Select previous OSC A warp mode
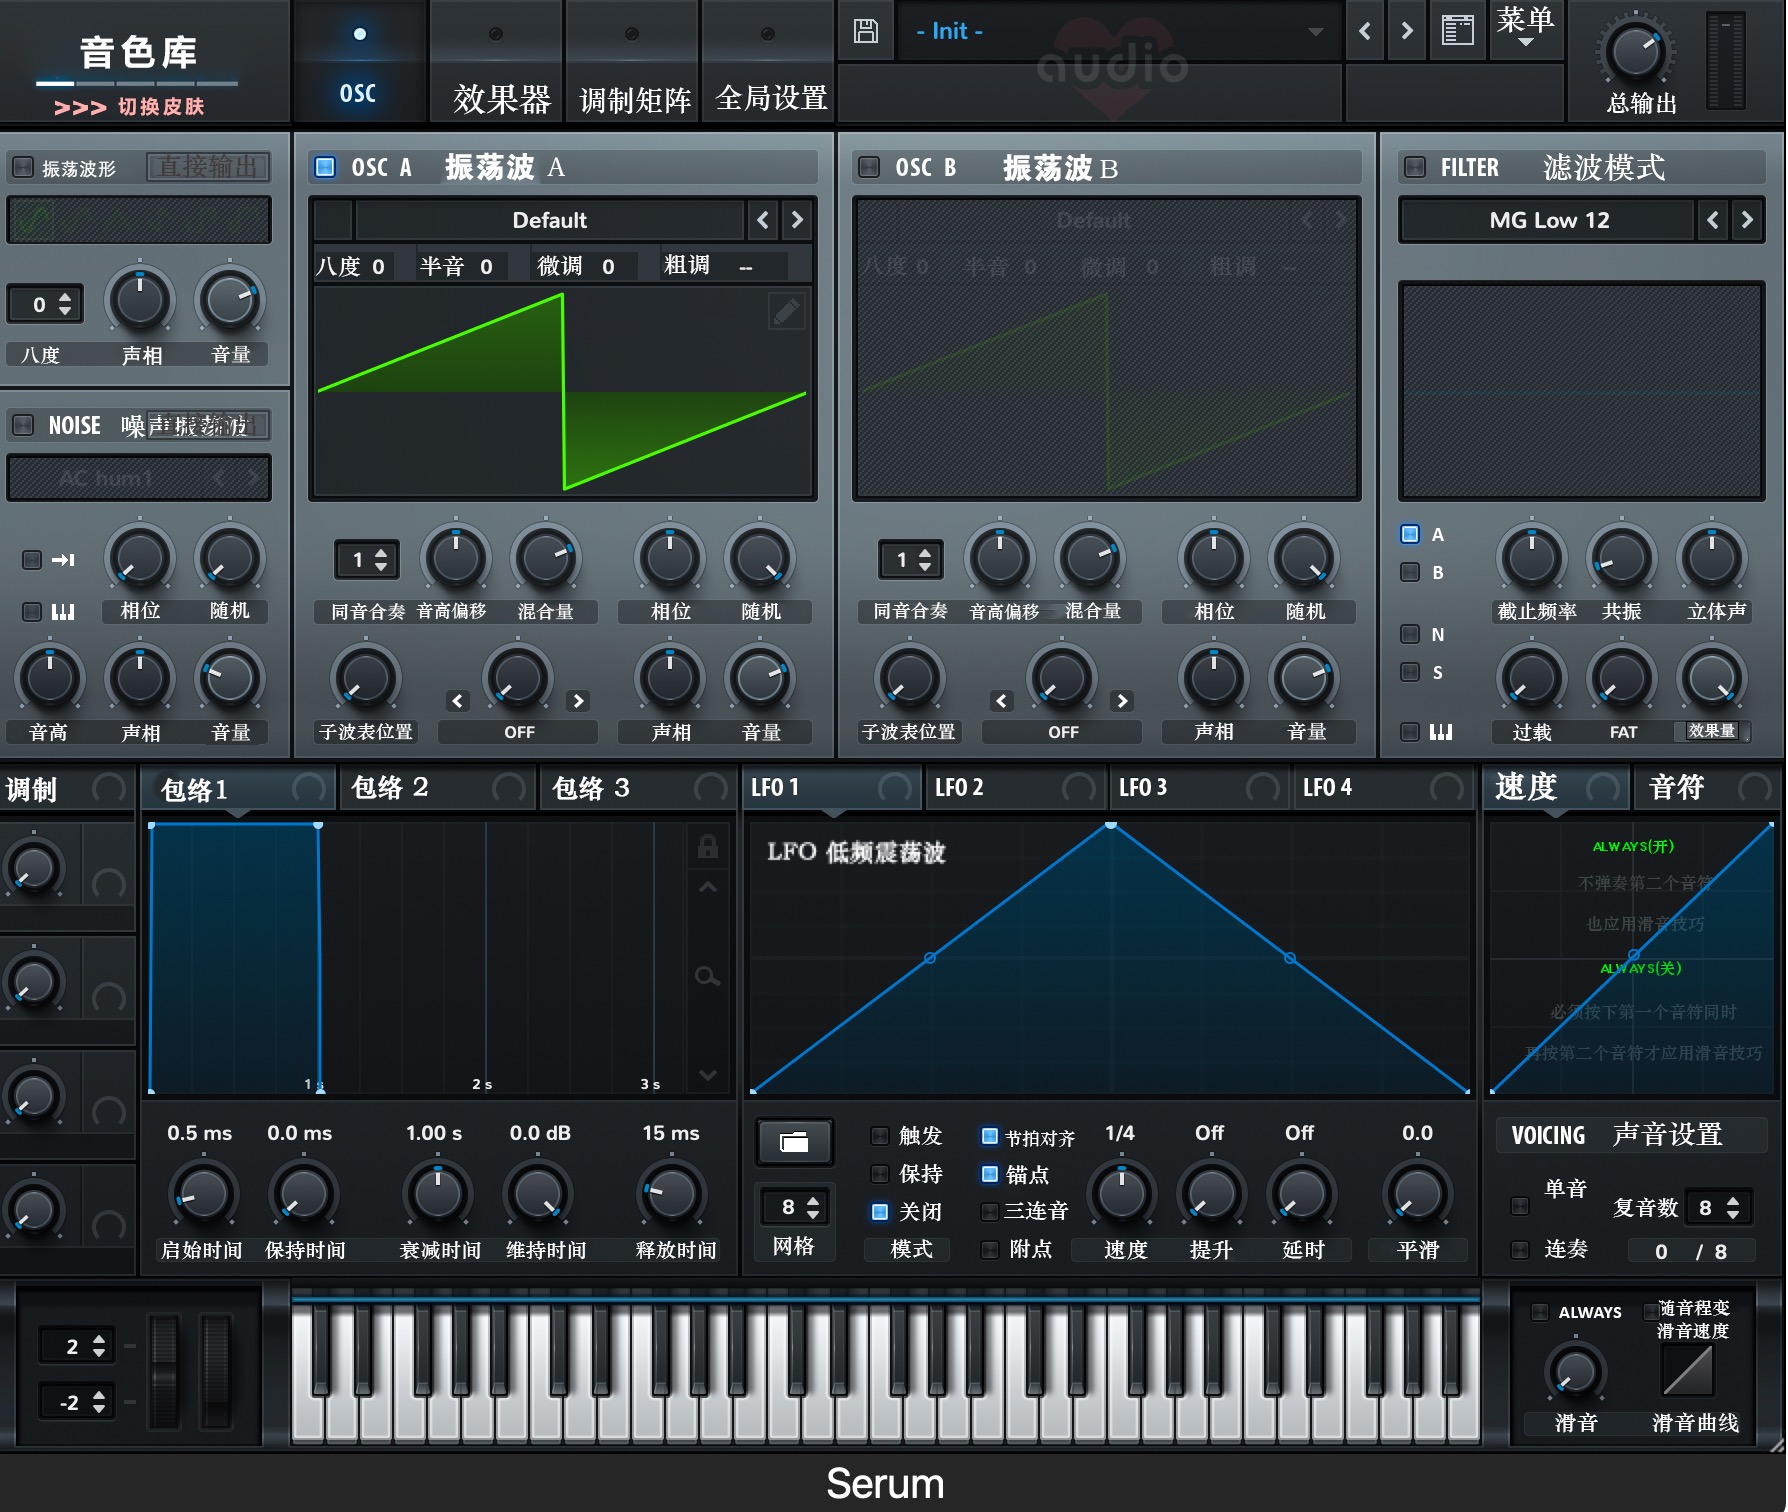Image resolution: width=1788 pixels, height=1512 pixels. point(458,701)
